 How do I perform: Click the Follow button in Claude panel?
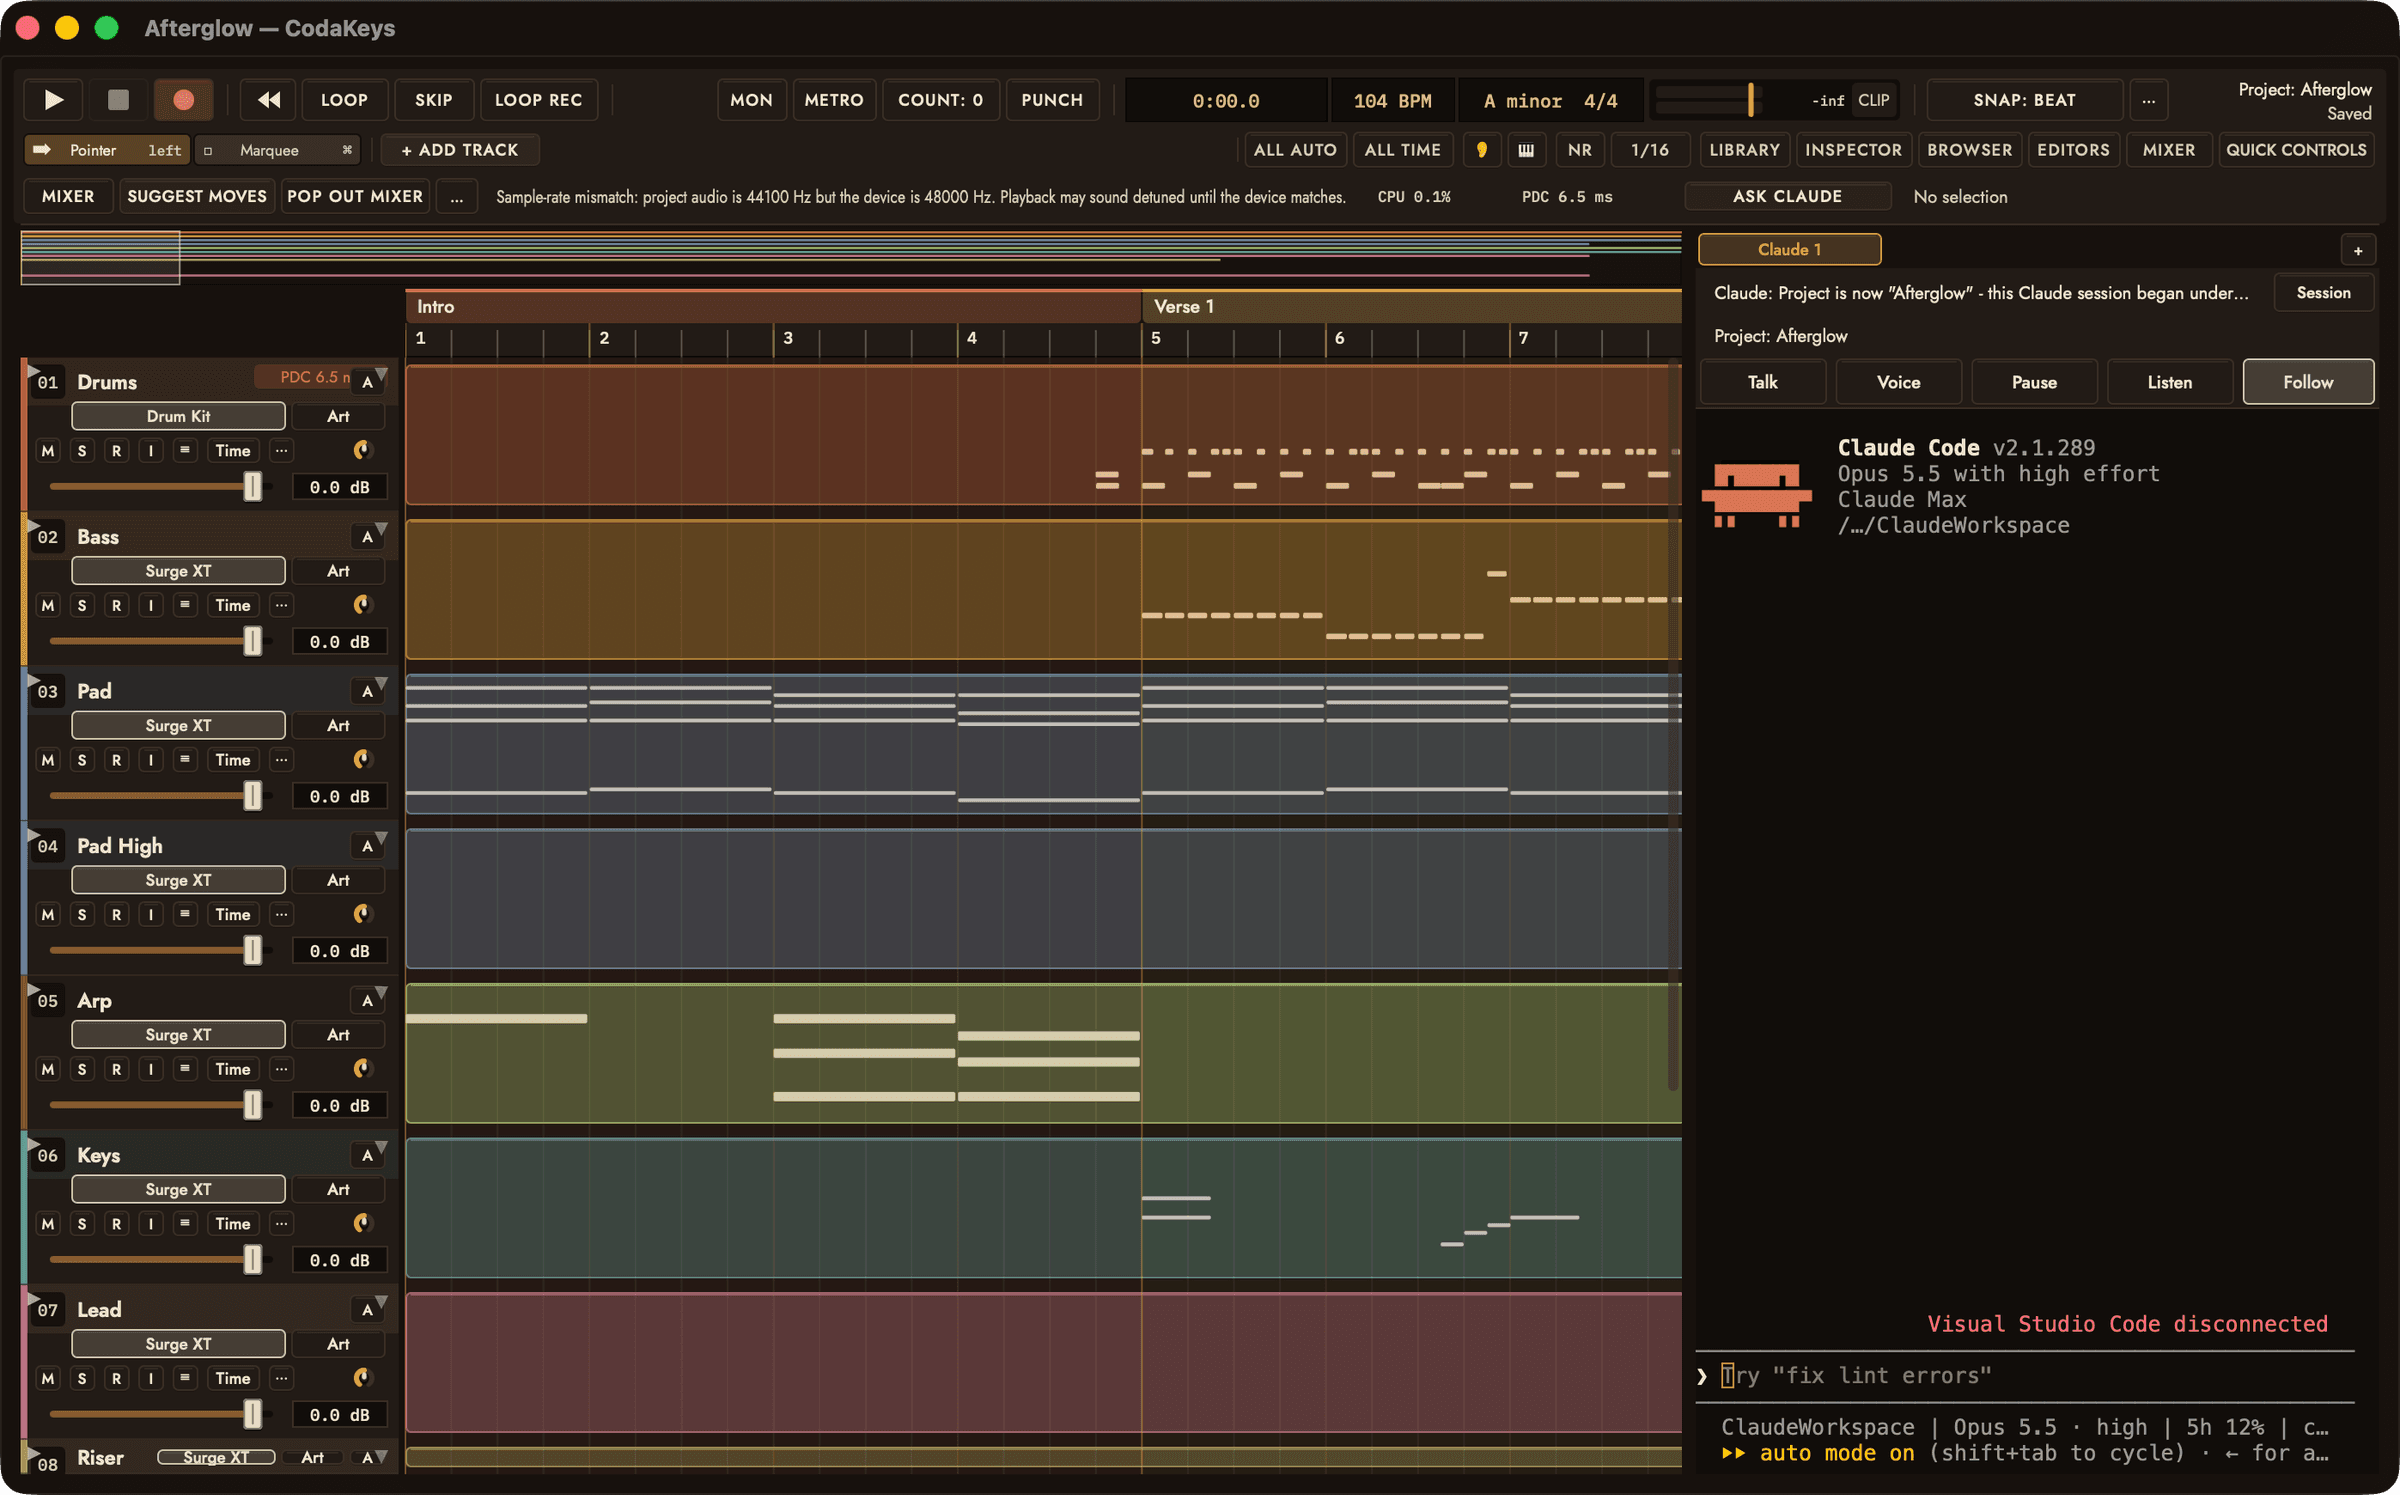point(2308,382)
